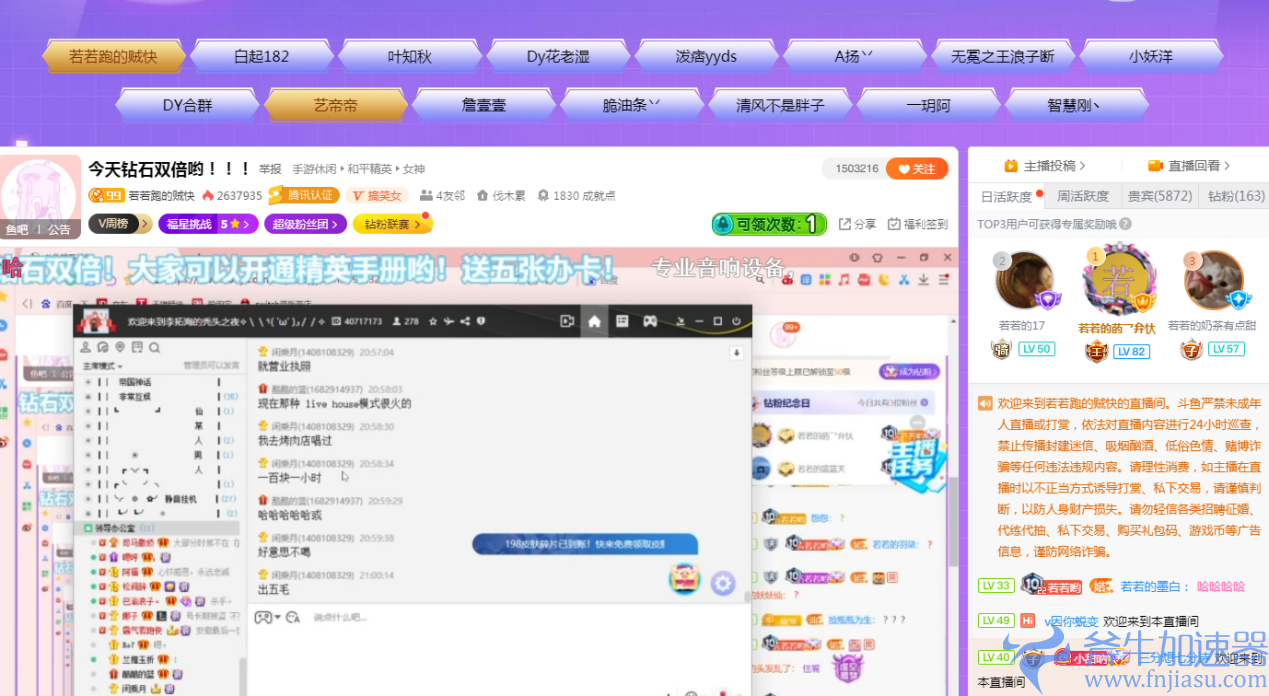Expand the 脆油条 tab dropdown
The height and width of the screenshot is (696, 1269).
[x=632, y=105]
